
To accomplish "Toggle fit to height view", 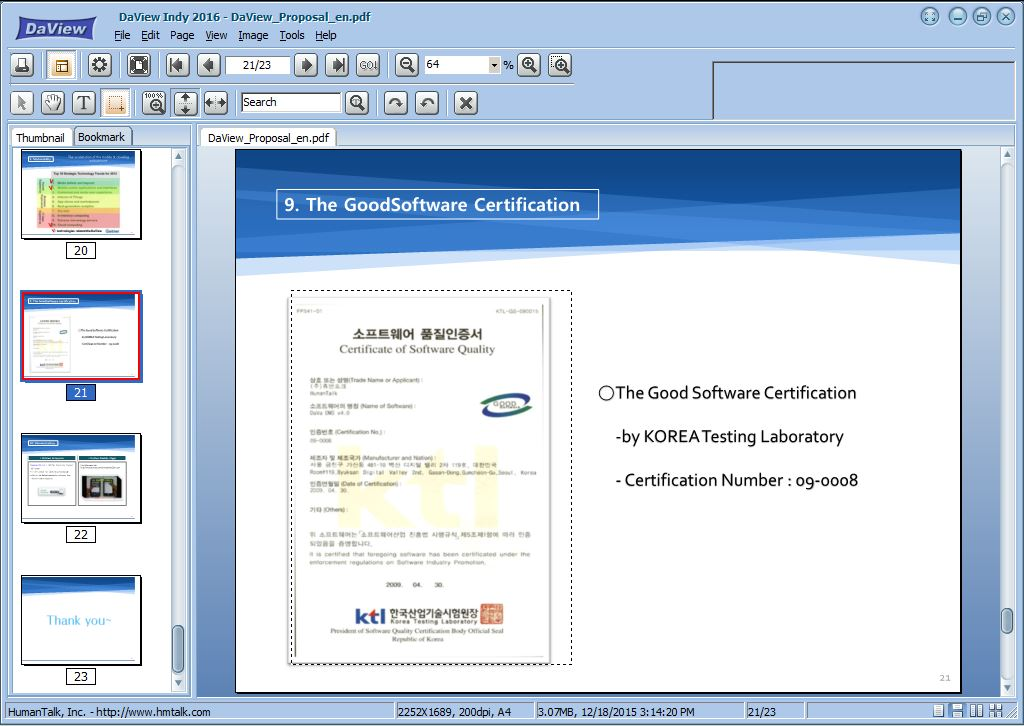I will tap(185, 103).
